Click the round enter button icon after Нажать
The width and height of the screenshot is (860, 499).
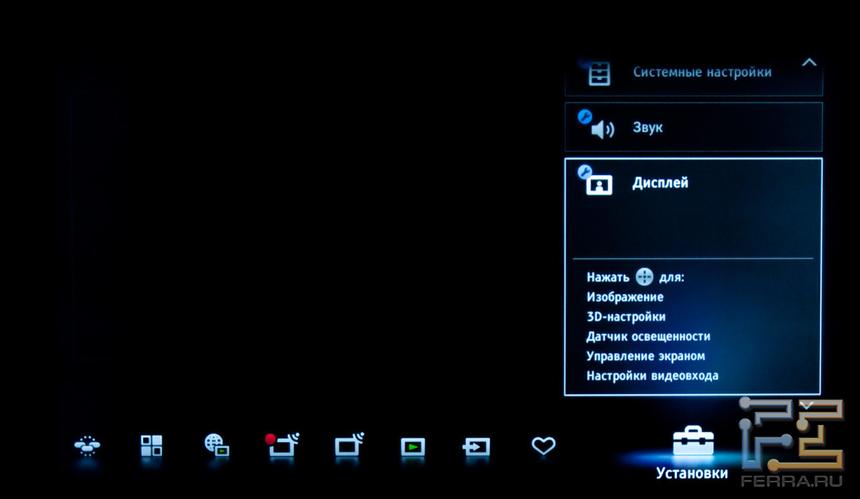point(644,277)
